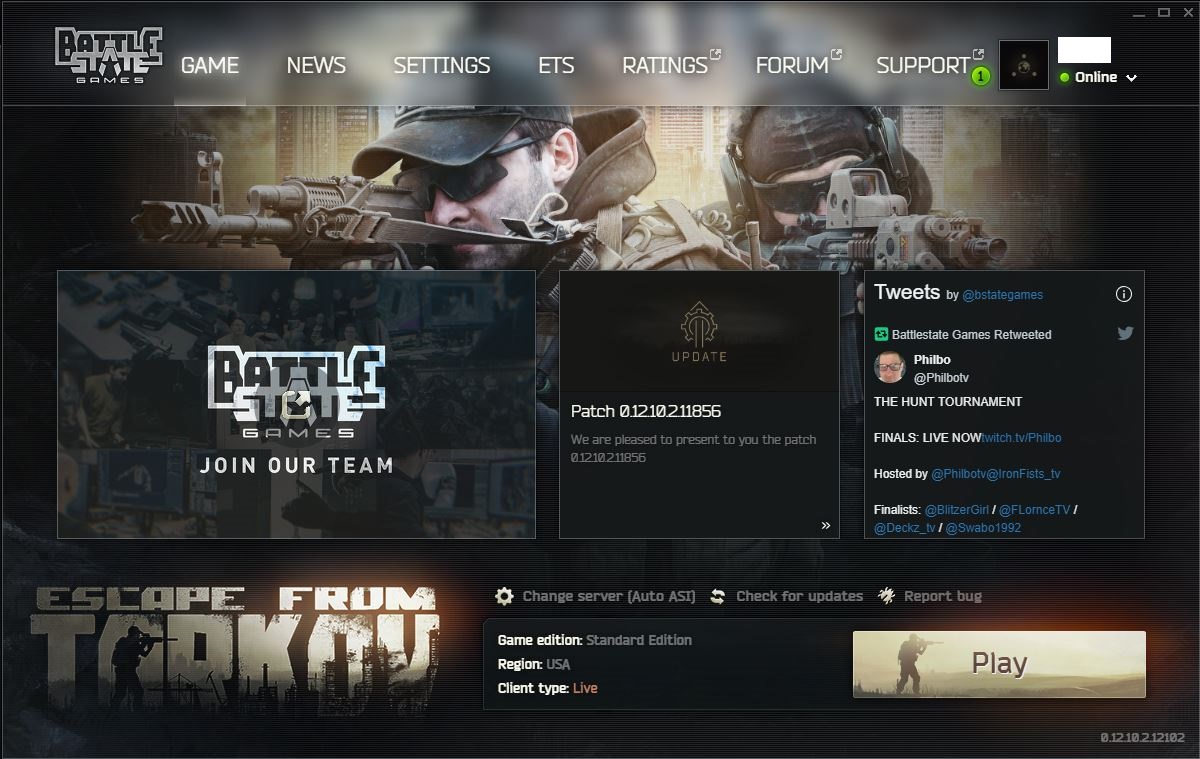Click the retweet icon
The image size is (1200, 759).
tap(881, 334)
